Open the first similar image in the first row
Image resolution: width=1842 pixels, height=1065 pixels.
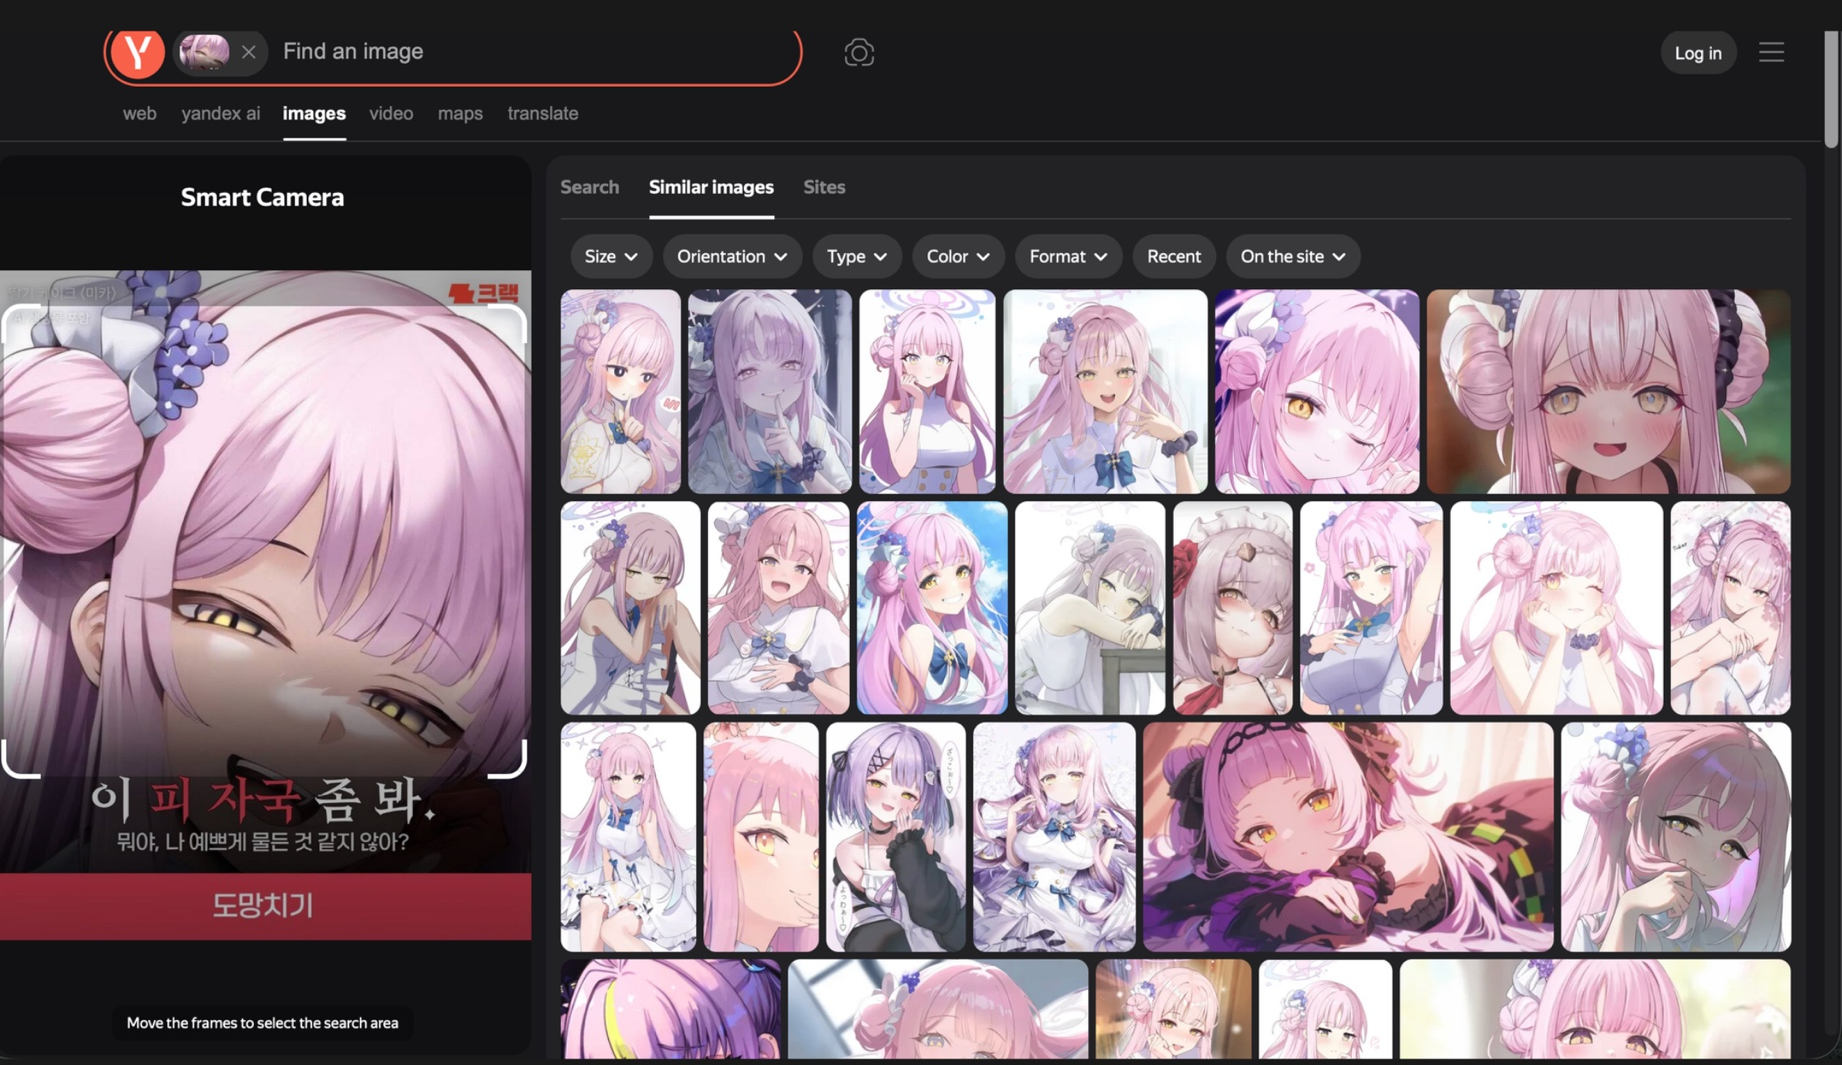click(x=620, y=391)
